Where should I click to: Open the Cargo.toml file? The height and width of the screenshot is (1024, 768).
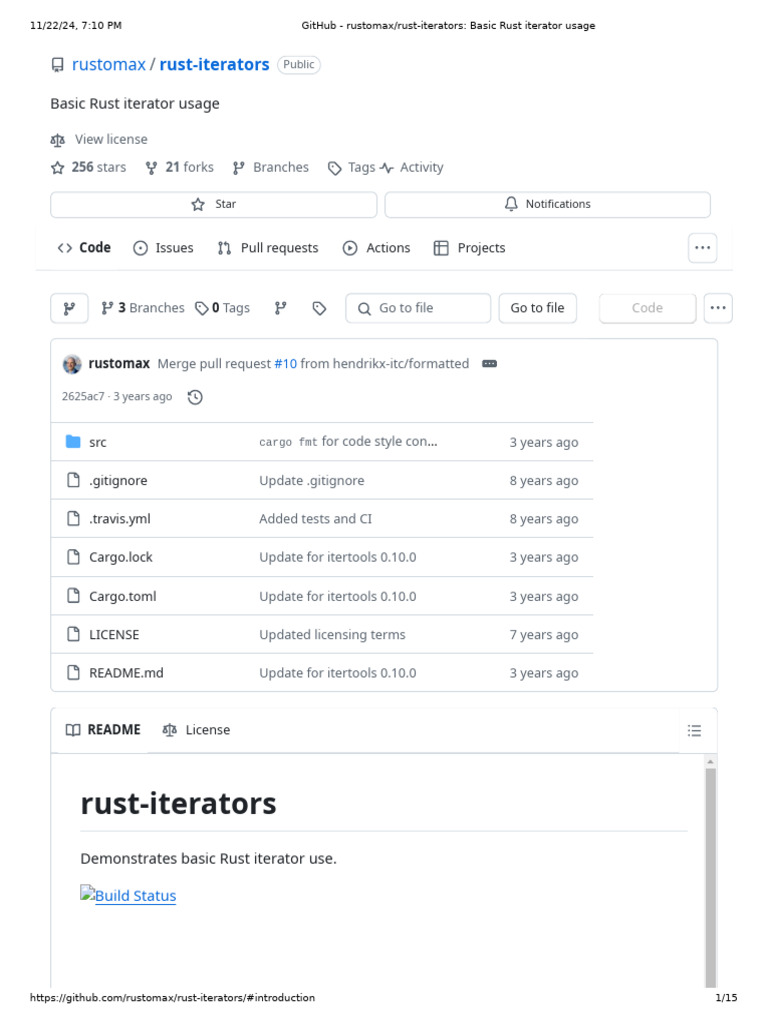click(x=122, y=596)
